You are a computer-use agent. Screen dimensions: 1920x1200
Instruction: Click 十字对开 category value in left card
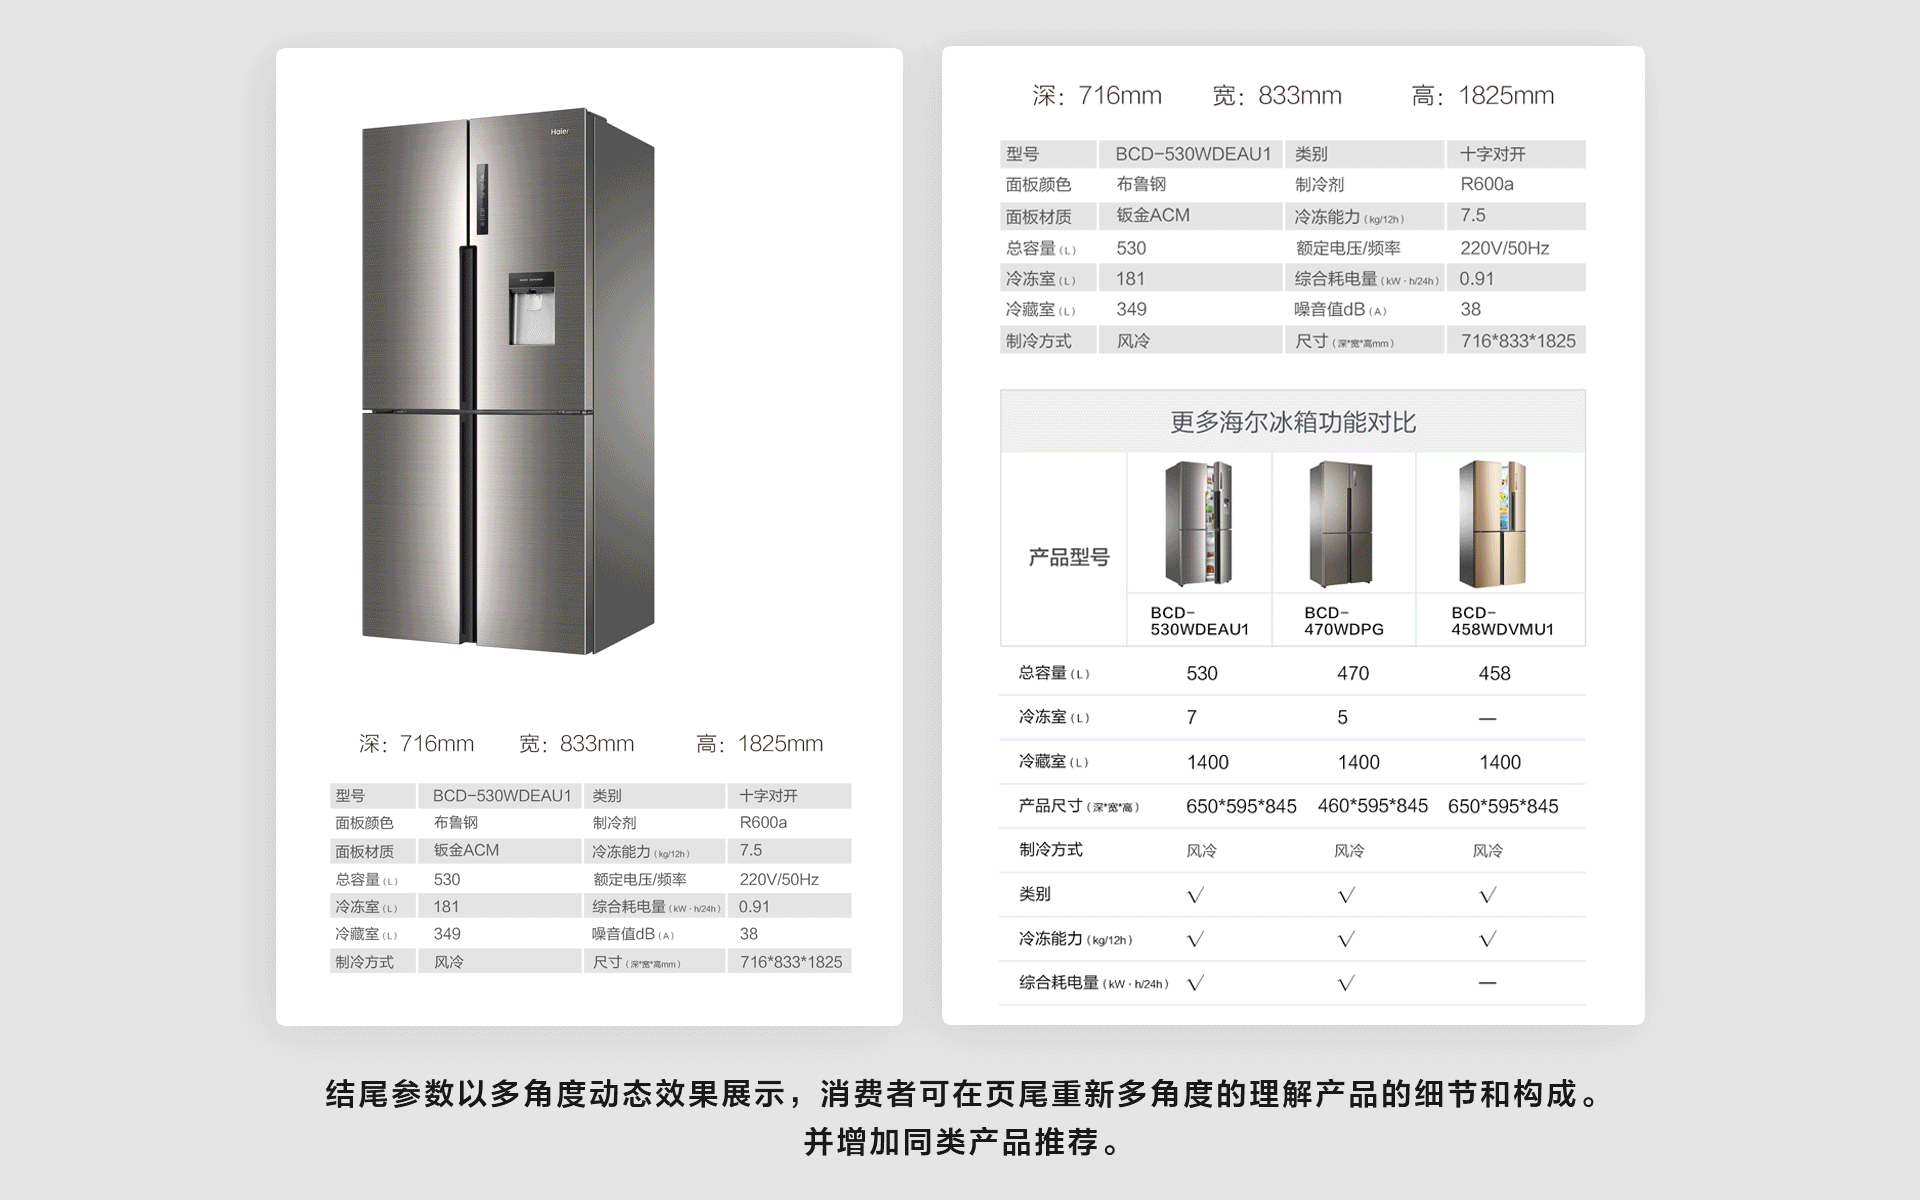pos(768,796)
